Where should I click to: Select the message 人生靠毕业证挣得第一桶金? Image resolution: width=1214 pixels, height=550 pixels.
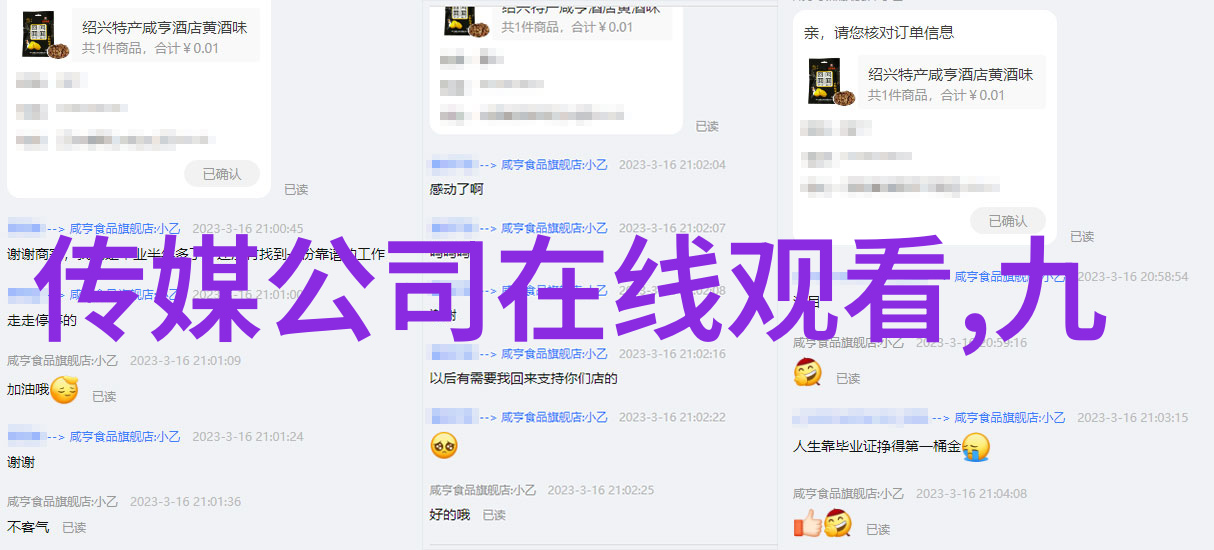click(x=877, y=447)
